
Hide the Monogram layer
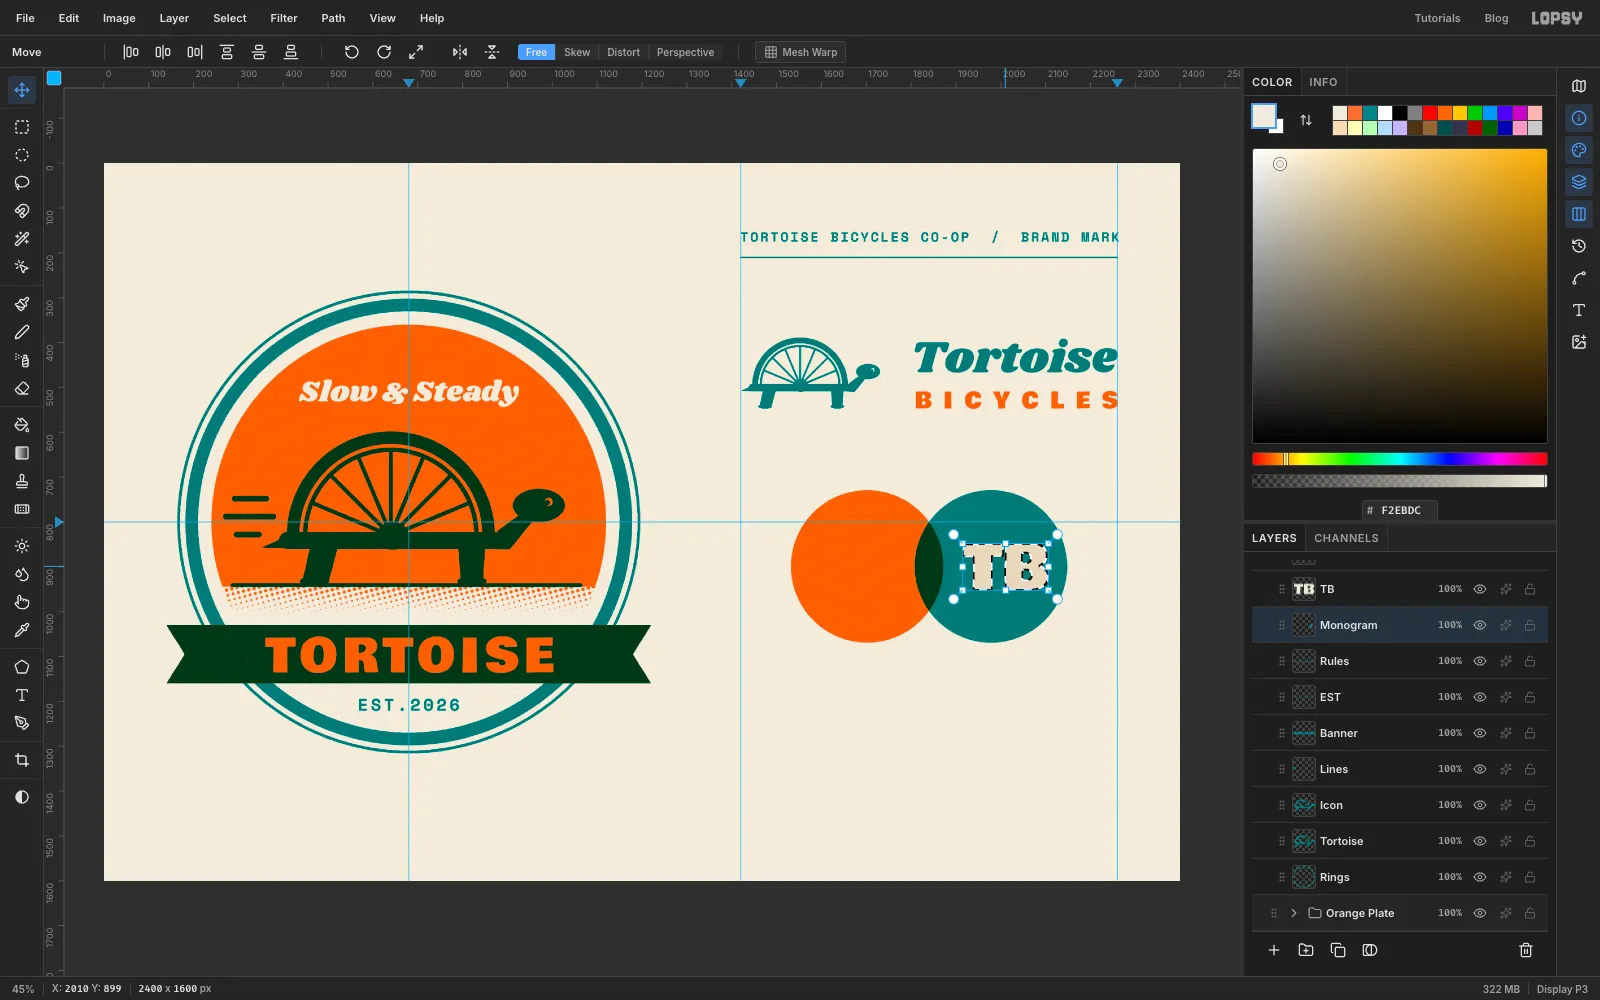click(x=1480, y=625)
